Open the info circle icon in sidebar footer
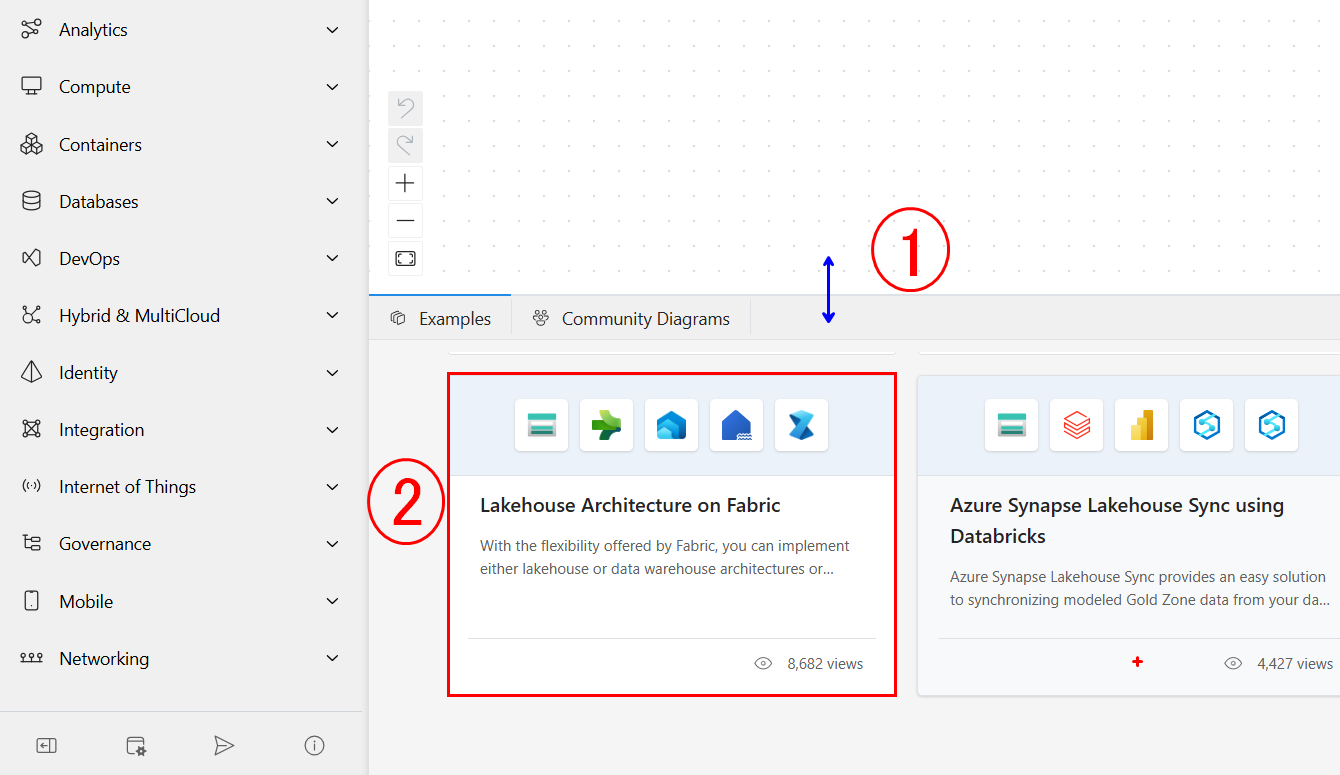Image resolution: width=1340 pixels, height=775 pixels. point(314,745)
